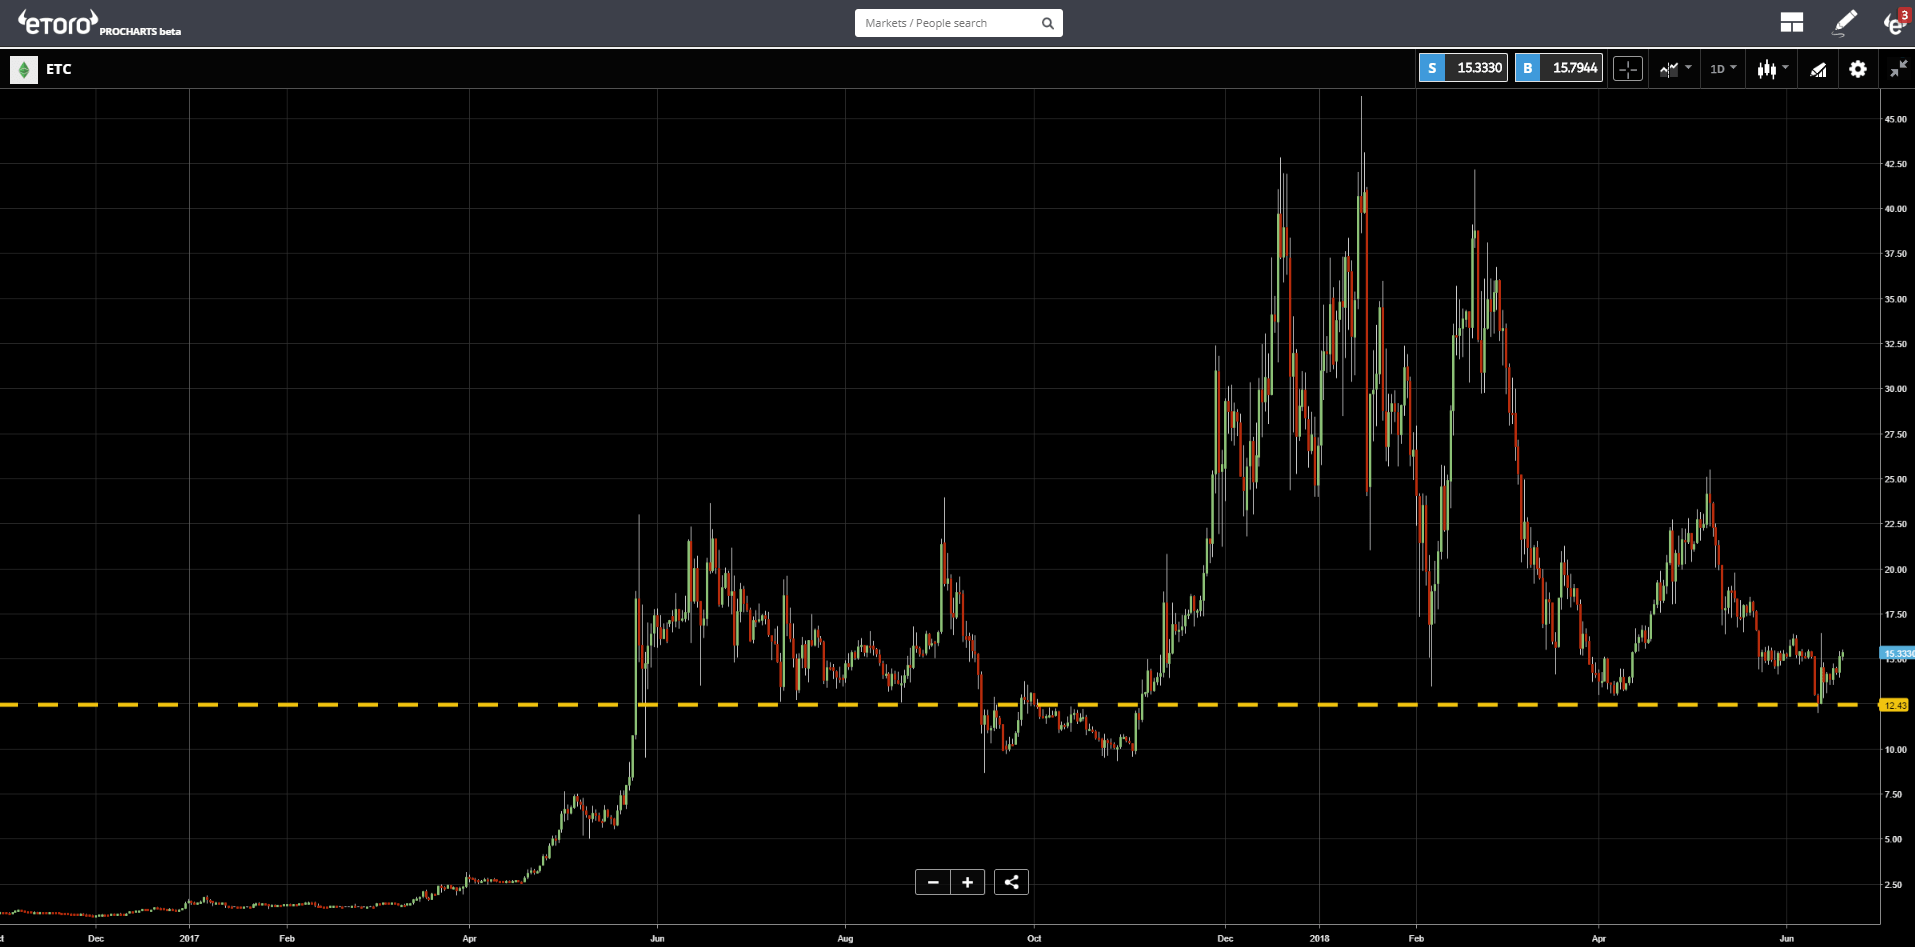Select the ETC instrument logo
Viewport: 1915px width, 947px height.
(x=24, y=69)
